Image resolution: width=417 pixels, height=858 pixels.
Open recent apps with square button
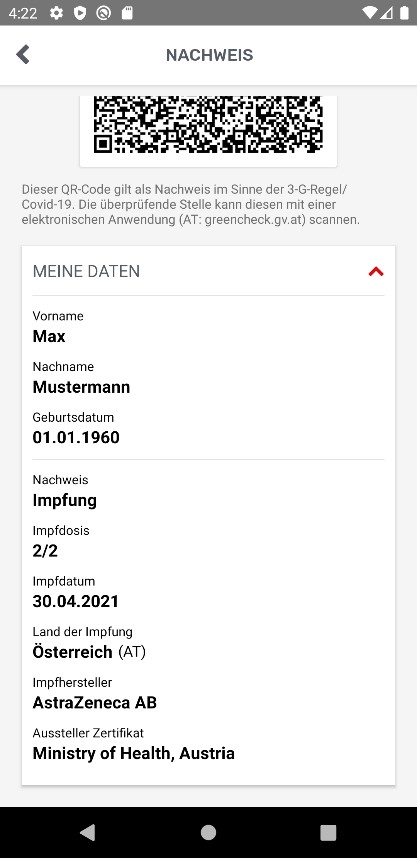pos(328,832)
